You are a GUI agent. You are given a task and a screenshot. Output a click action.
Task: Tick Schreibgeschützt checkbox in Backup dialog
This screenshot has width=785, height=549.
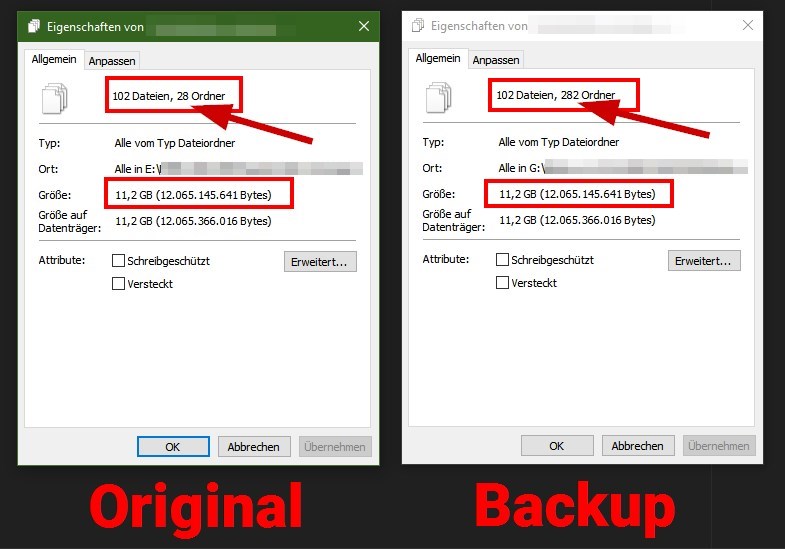coord(502,260)
